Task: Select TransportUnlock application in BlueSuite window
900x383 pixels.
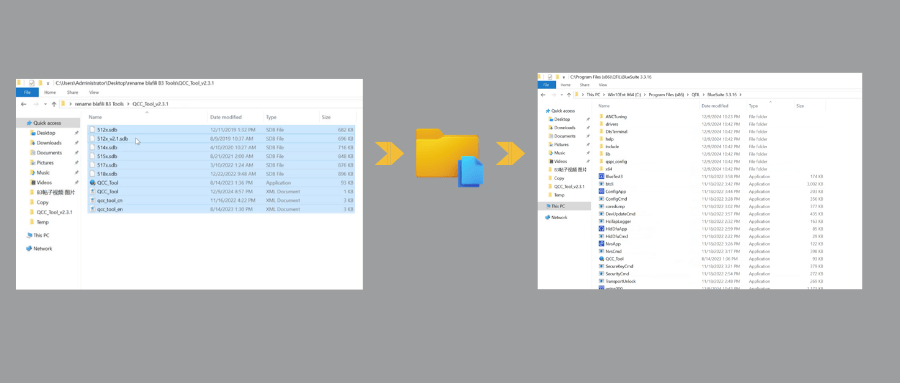Action: coord(617,281)
